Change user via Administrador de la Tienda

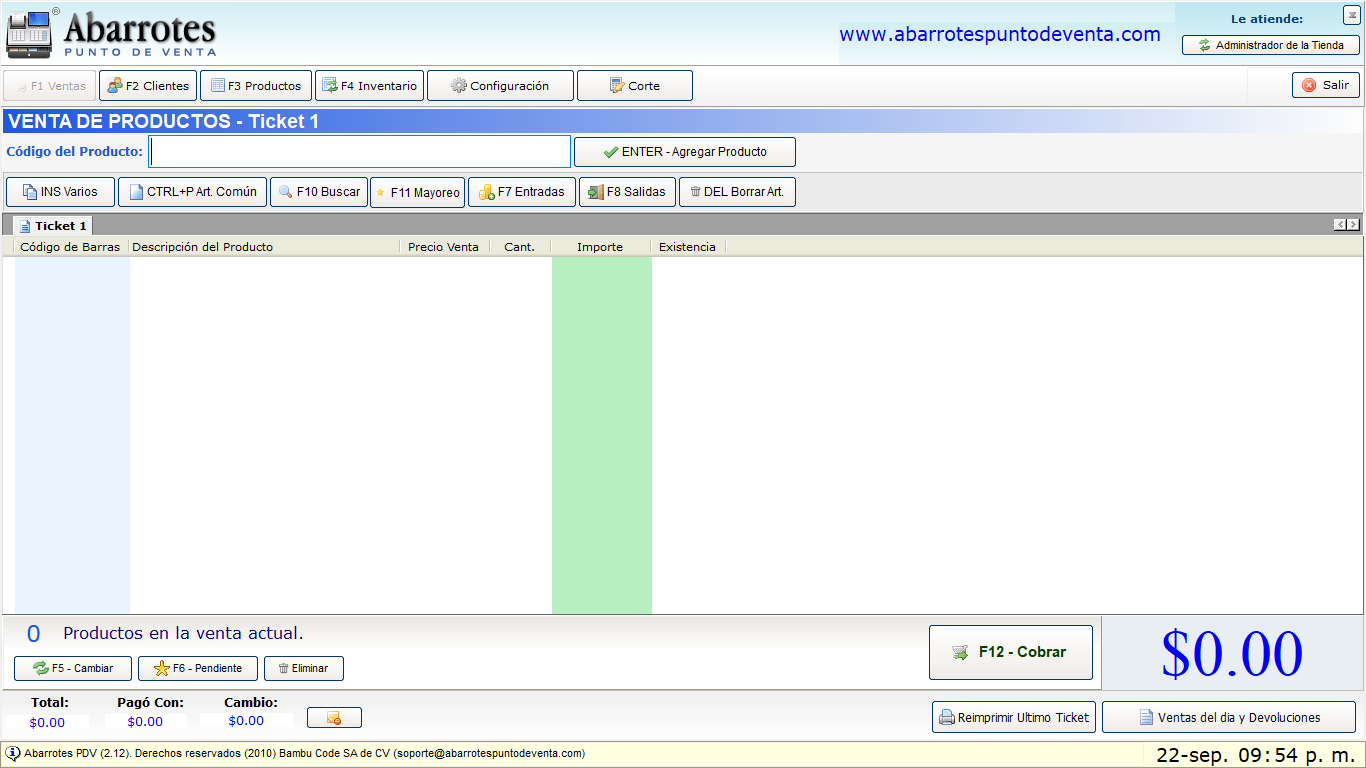click(1271, 45)
